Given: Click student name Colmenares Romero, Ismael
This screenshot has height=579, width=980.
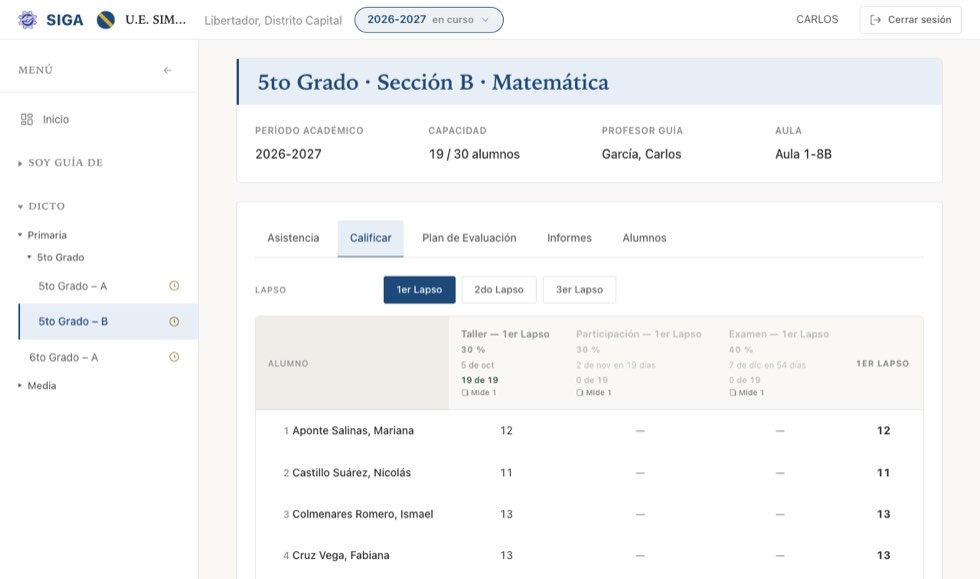Looking at the screenshot, I should click(362, 515).
